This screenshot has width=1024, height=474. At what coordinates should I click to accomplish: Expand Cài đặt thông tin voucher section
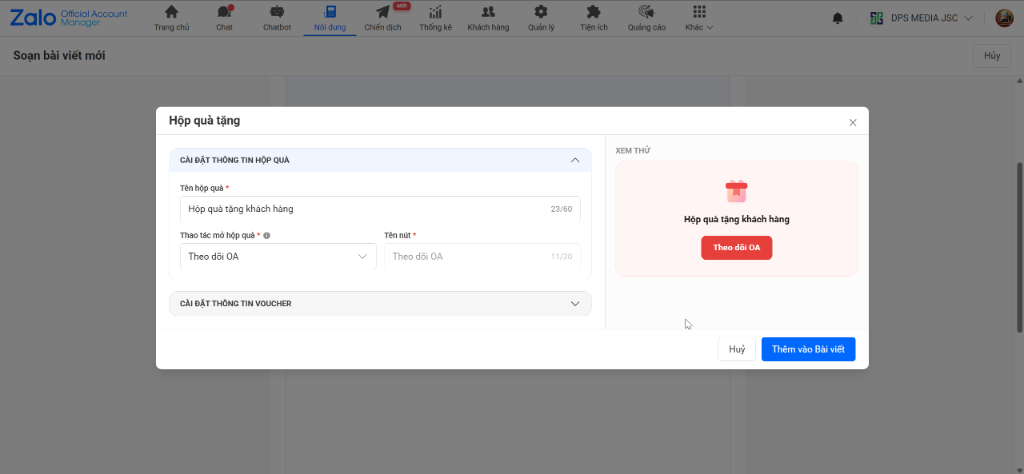[x=575, y=304]
